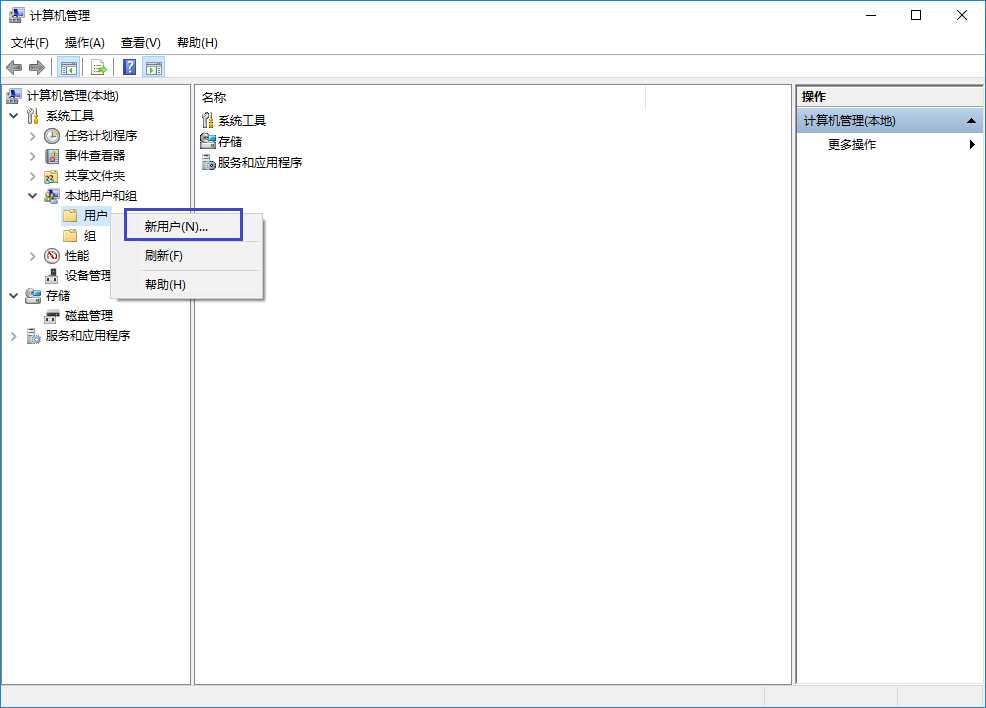This screenshot has height=708, width=986.
Task: Select 设备管理器 label in tree
Action: pos(87,276)
